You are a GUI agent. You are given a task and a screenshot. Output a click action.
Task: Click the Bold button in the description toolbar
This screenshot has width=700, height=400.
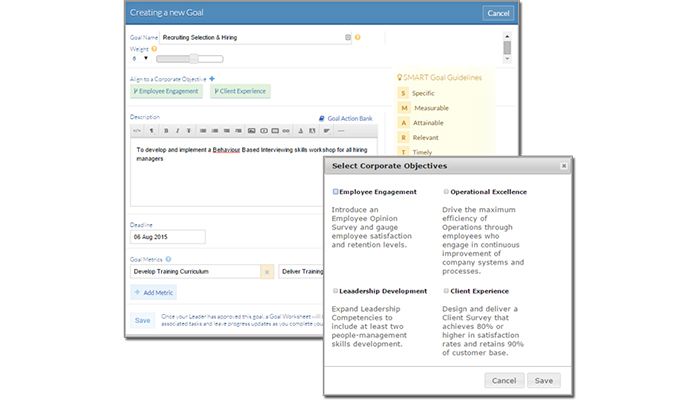(x=165, y=130)
